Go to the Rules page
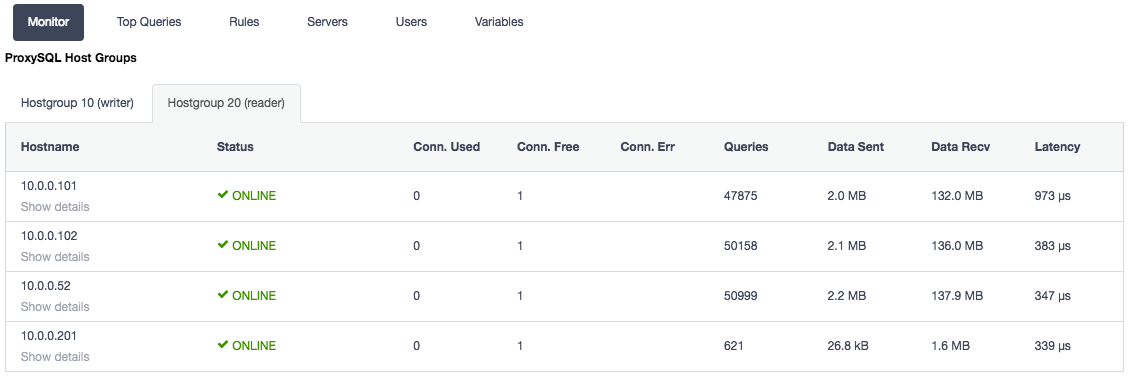 point(244,22)
